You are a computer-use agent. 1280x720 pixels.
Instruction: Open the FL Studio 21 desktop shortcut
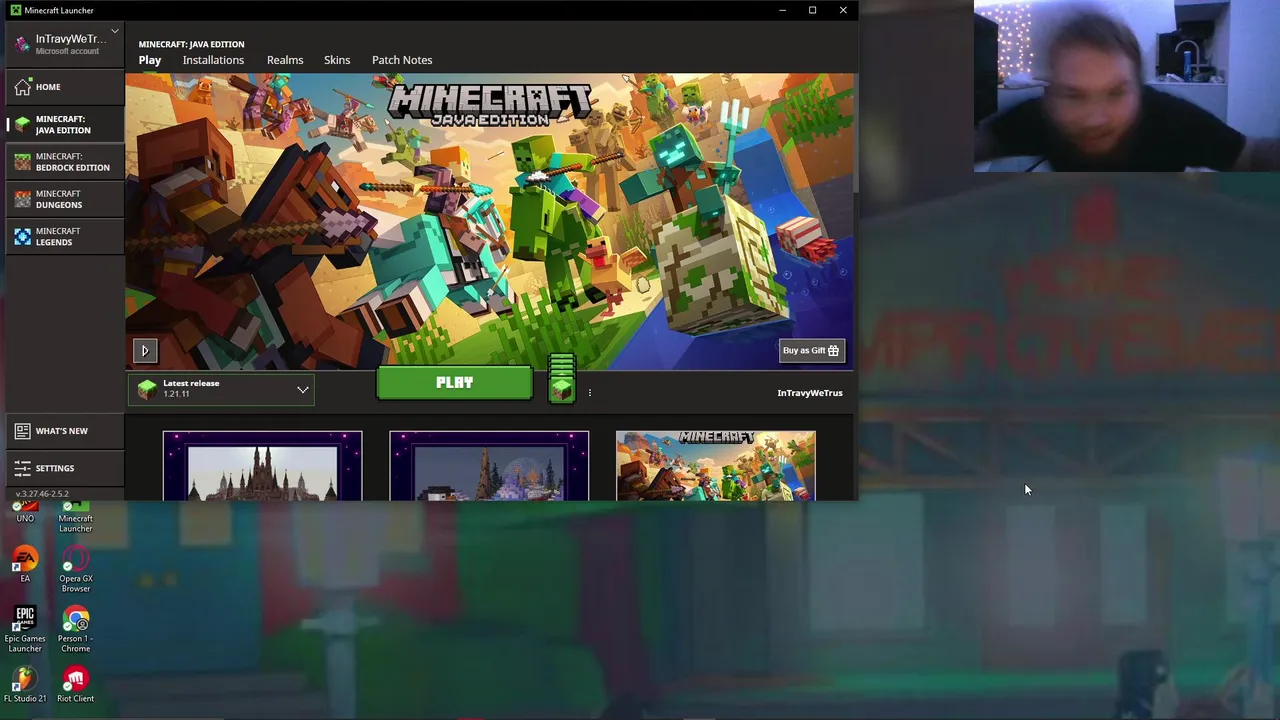[x=25, y=683]
